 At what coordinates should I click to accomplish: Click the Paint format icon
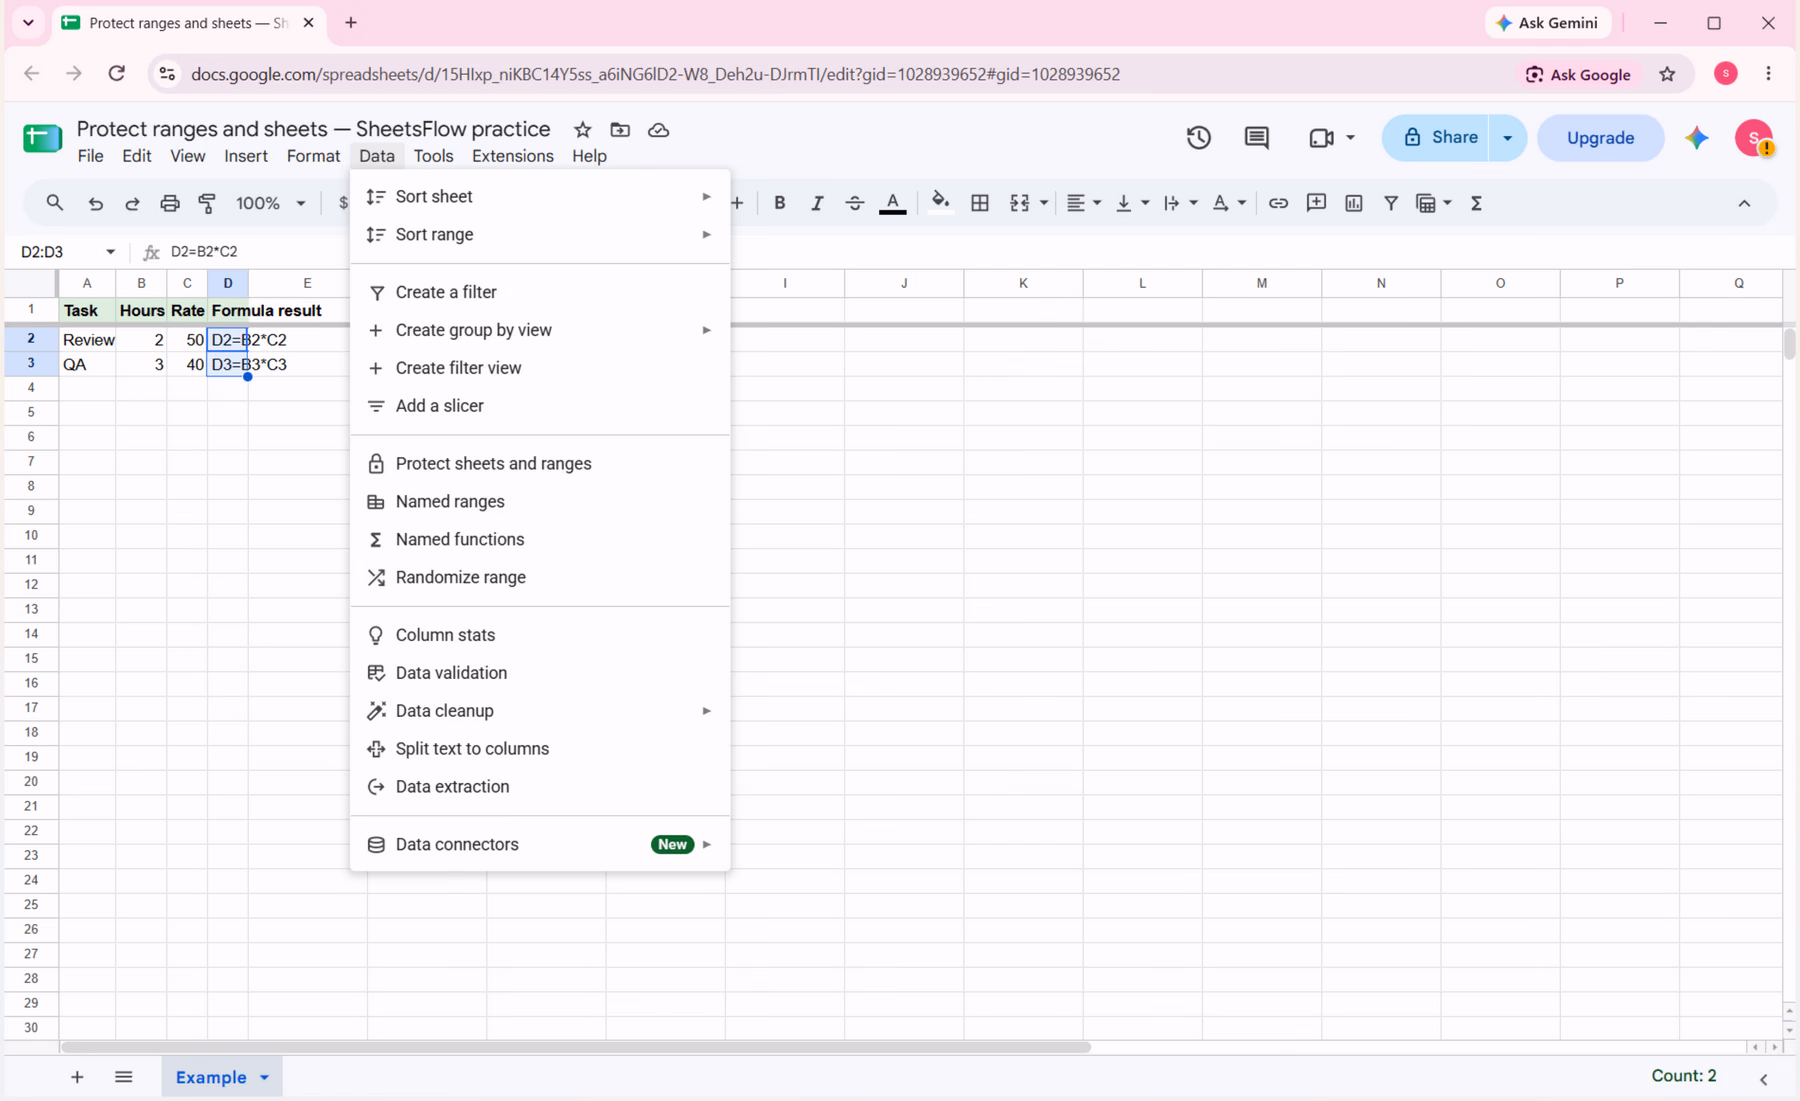click(207, 203)
